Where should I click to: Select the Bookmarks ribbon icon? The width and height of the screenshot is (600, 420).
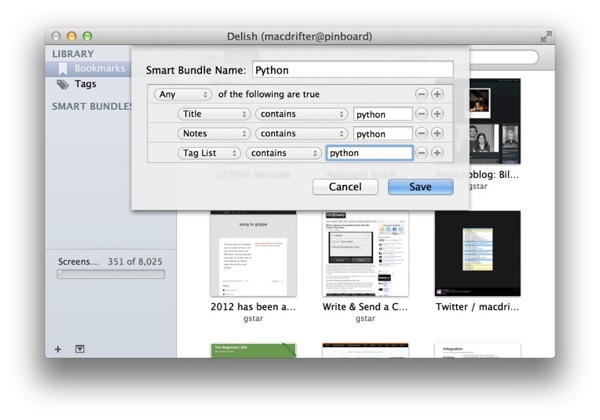pyautogui.click(x=63, y=68)
